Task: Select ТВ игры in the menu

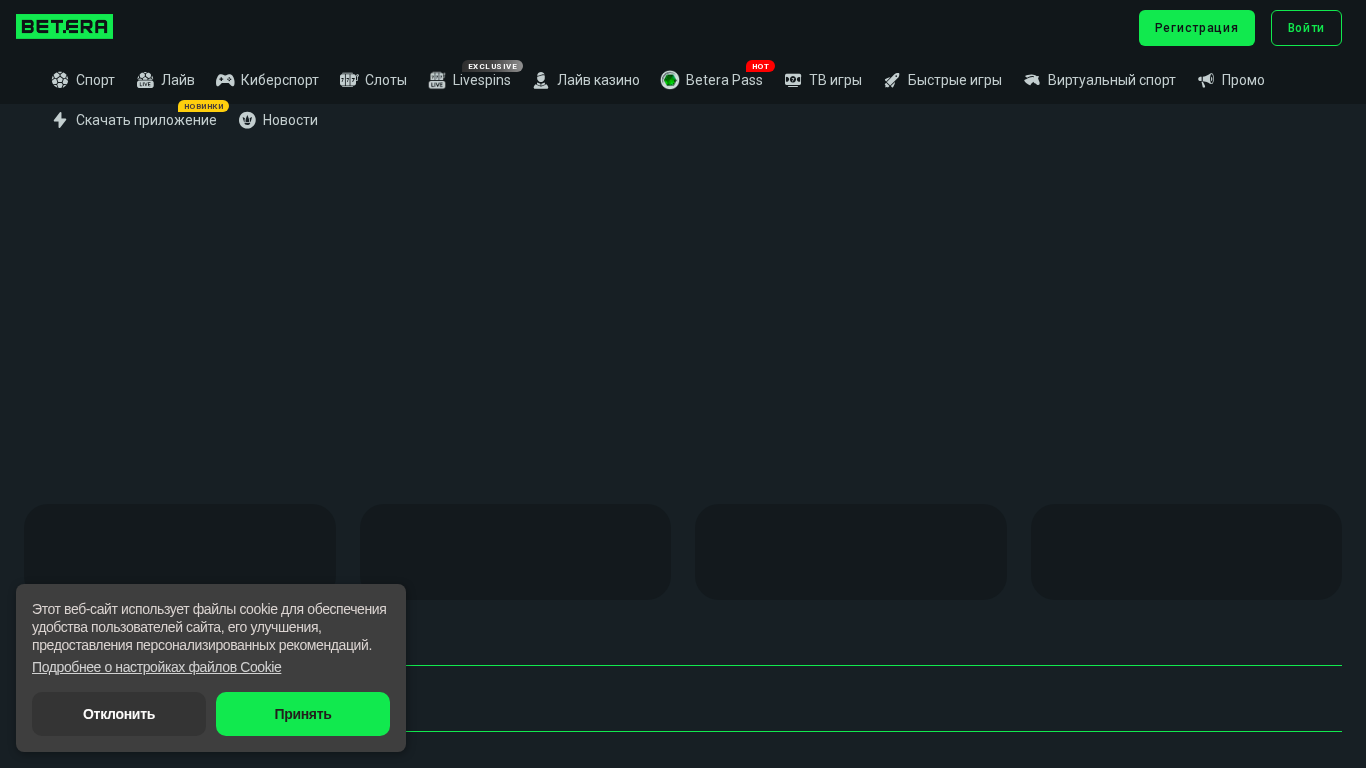Action: point(835,80)
